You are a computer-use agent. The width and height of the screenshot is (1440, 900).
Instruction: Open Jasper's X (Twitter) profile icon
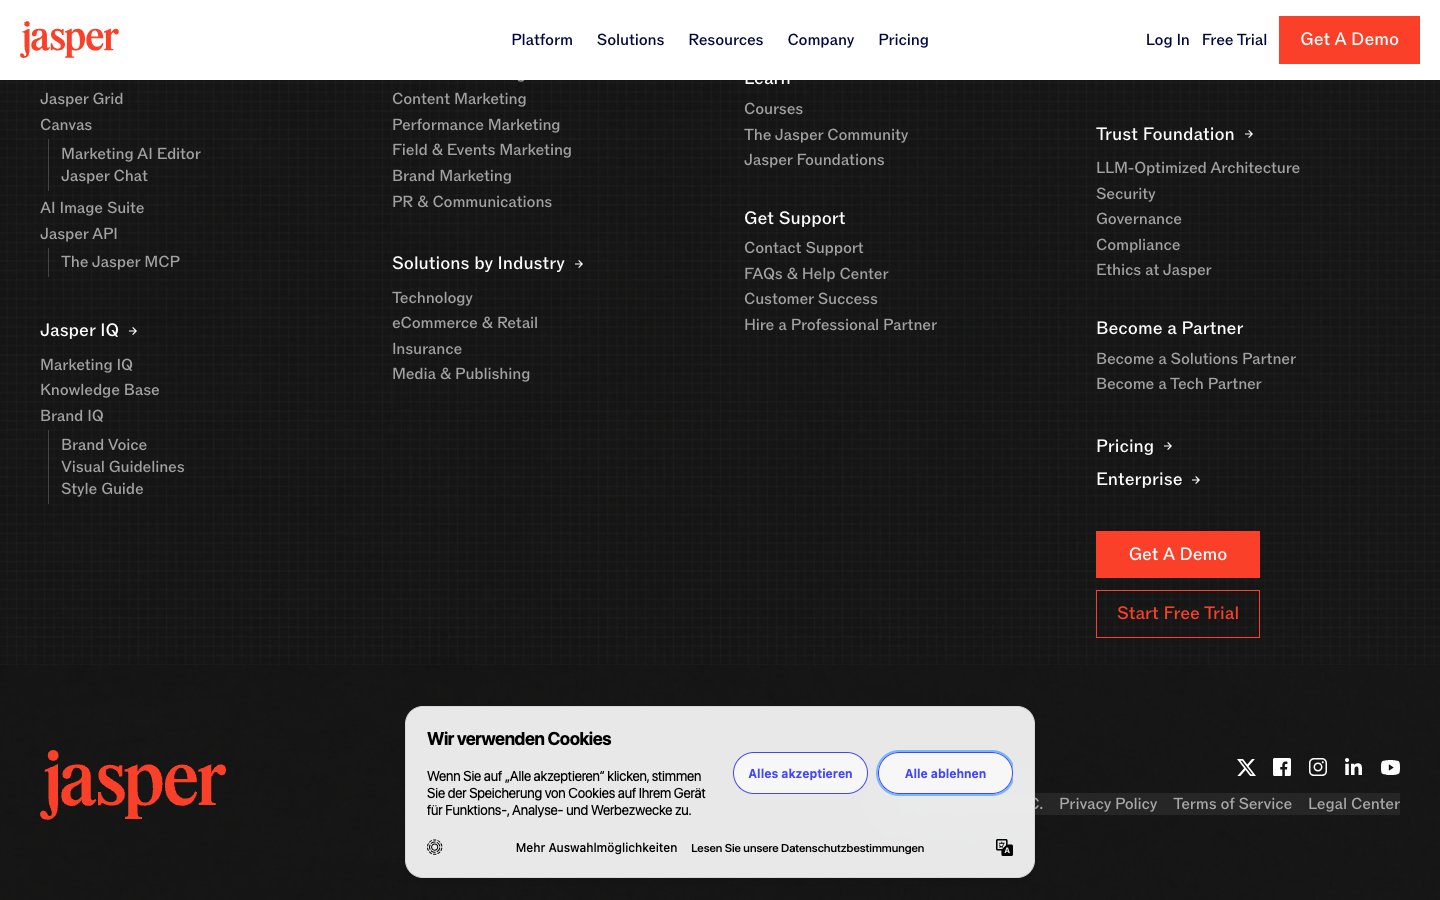point(1246,767)
